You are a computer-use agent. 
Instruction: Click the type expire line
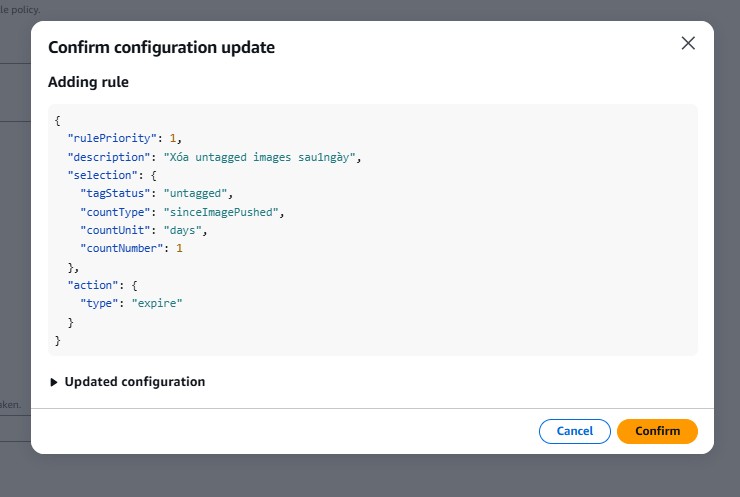pyautogui.click(x=131, y=303)
